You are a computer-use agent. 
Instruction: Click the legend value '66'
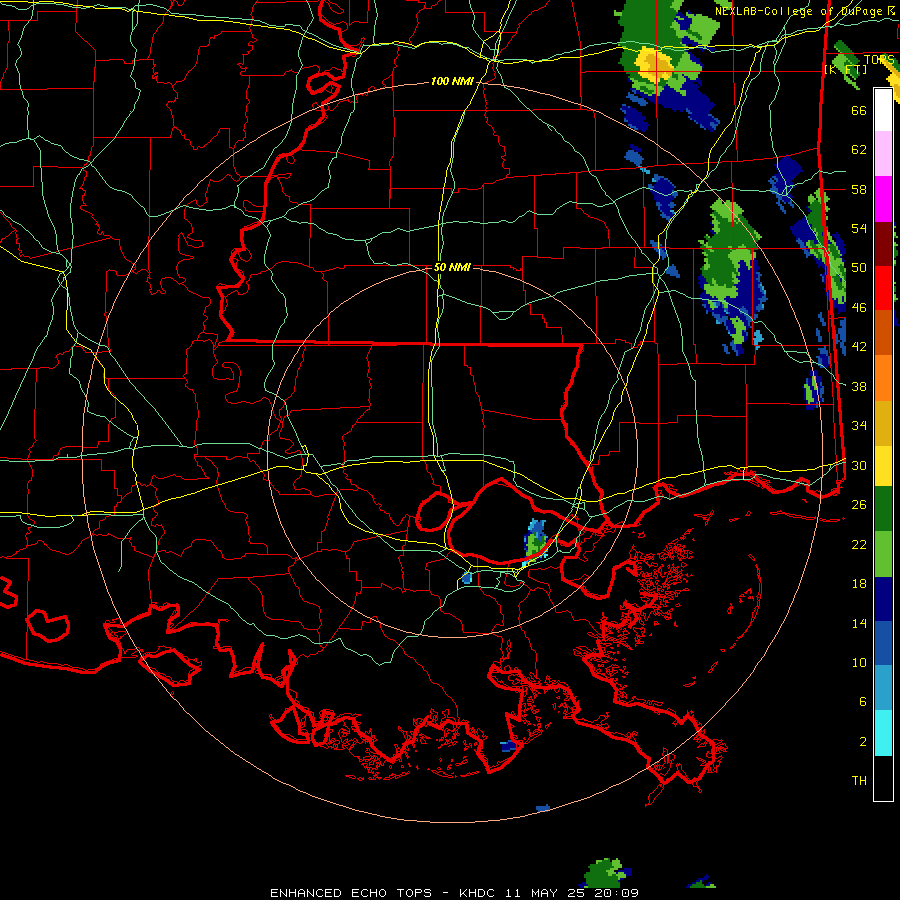click(859, 111)
